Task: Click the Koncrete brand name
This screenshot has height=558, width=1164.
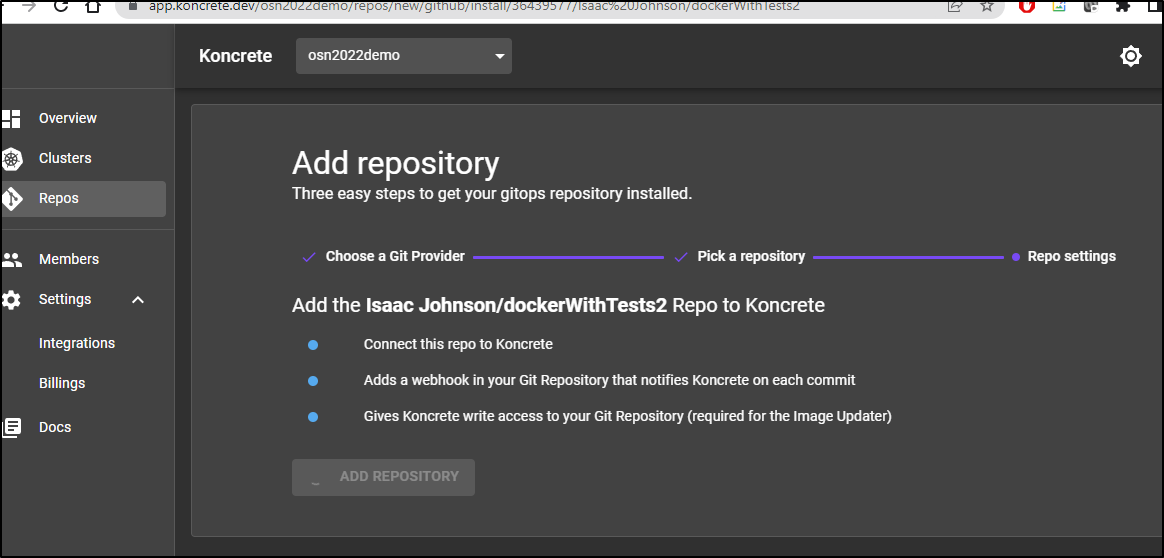Action: coord(235,56)
